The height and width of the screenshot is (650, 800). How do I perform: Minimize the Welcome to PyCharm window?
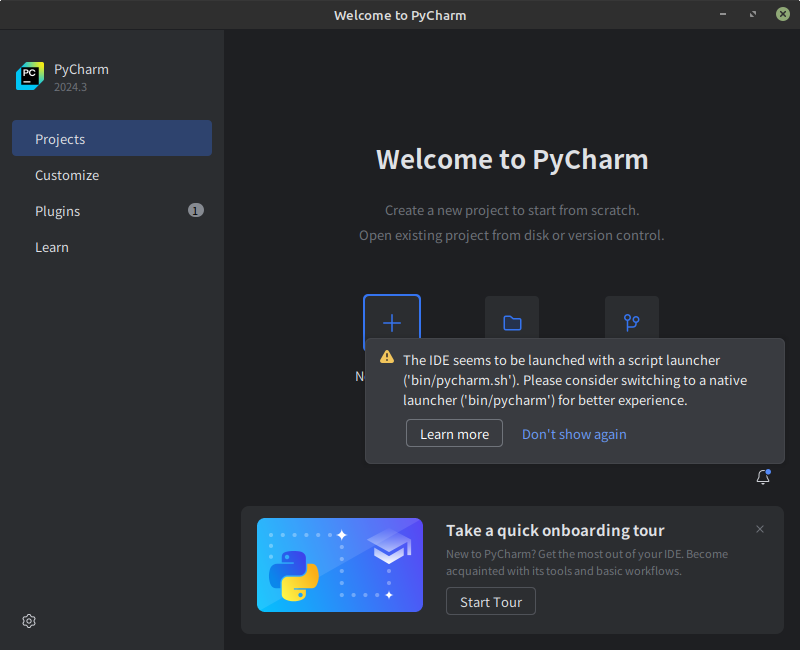(723, 14)
